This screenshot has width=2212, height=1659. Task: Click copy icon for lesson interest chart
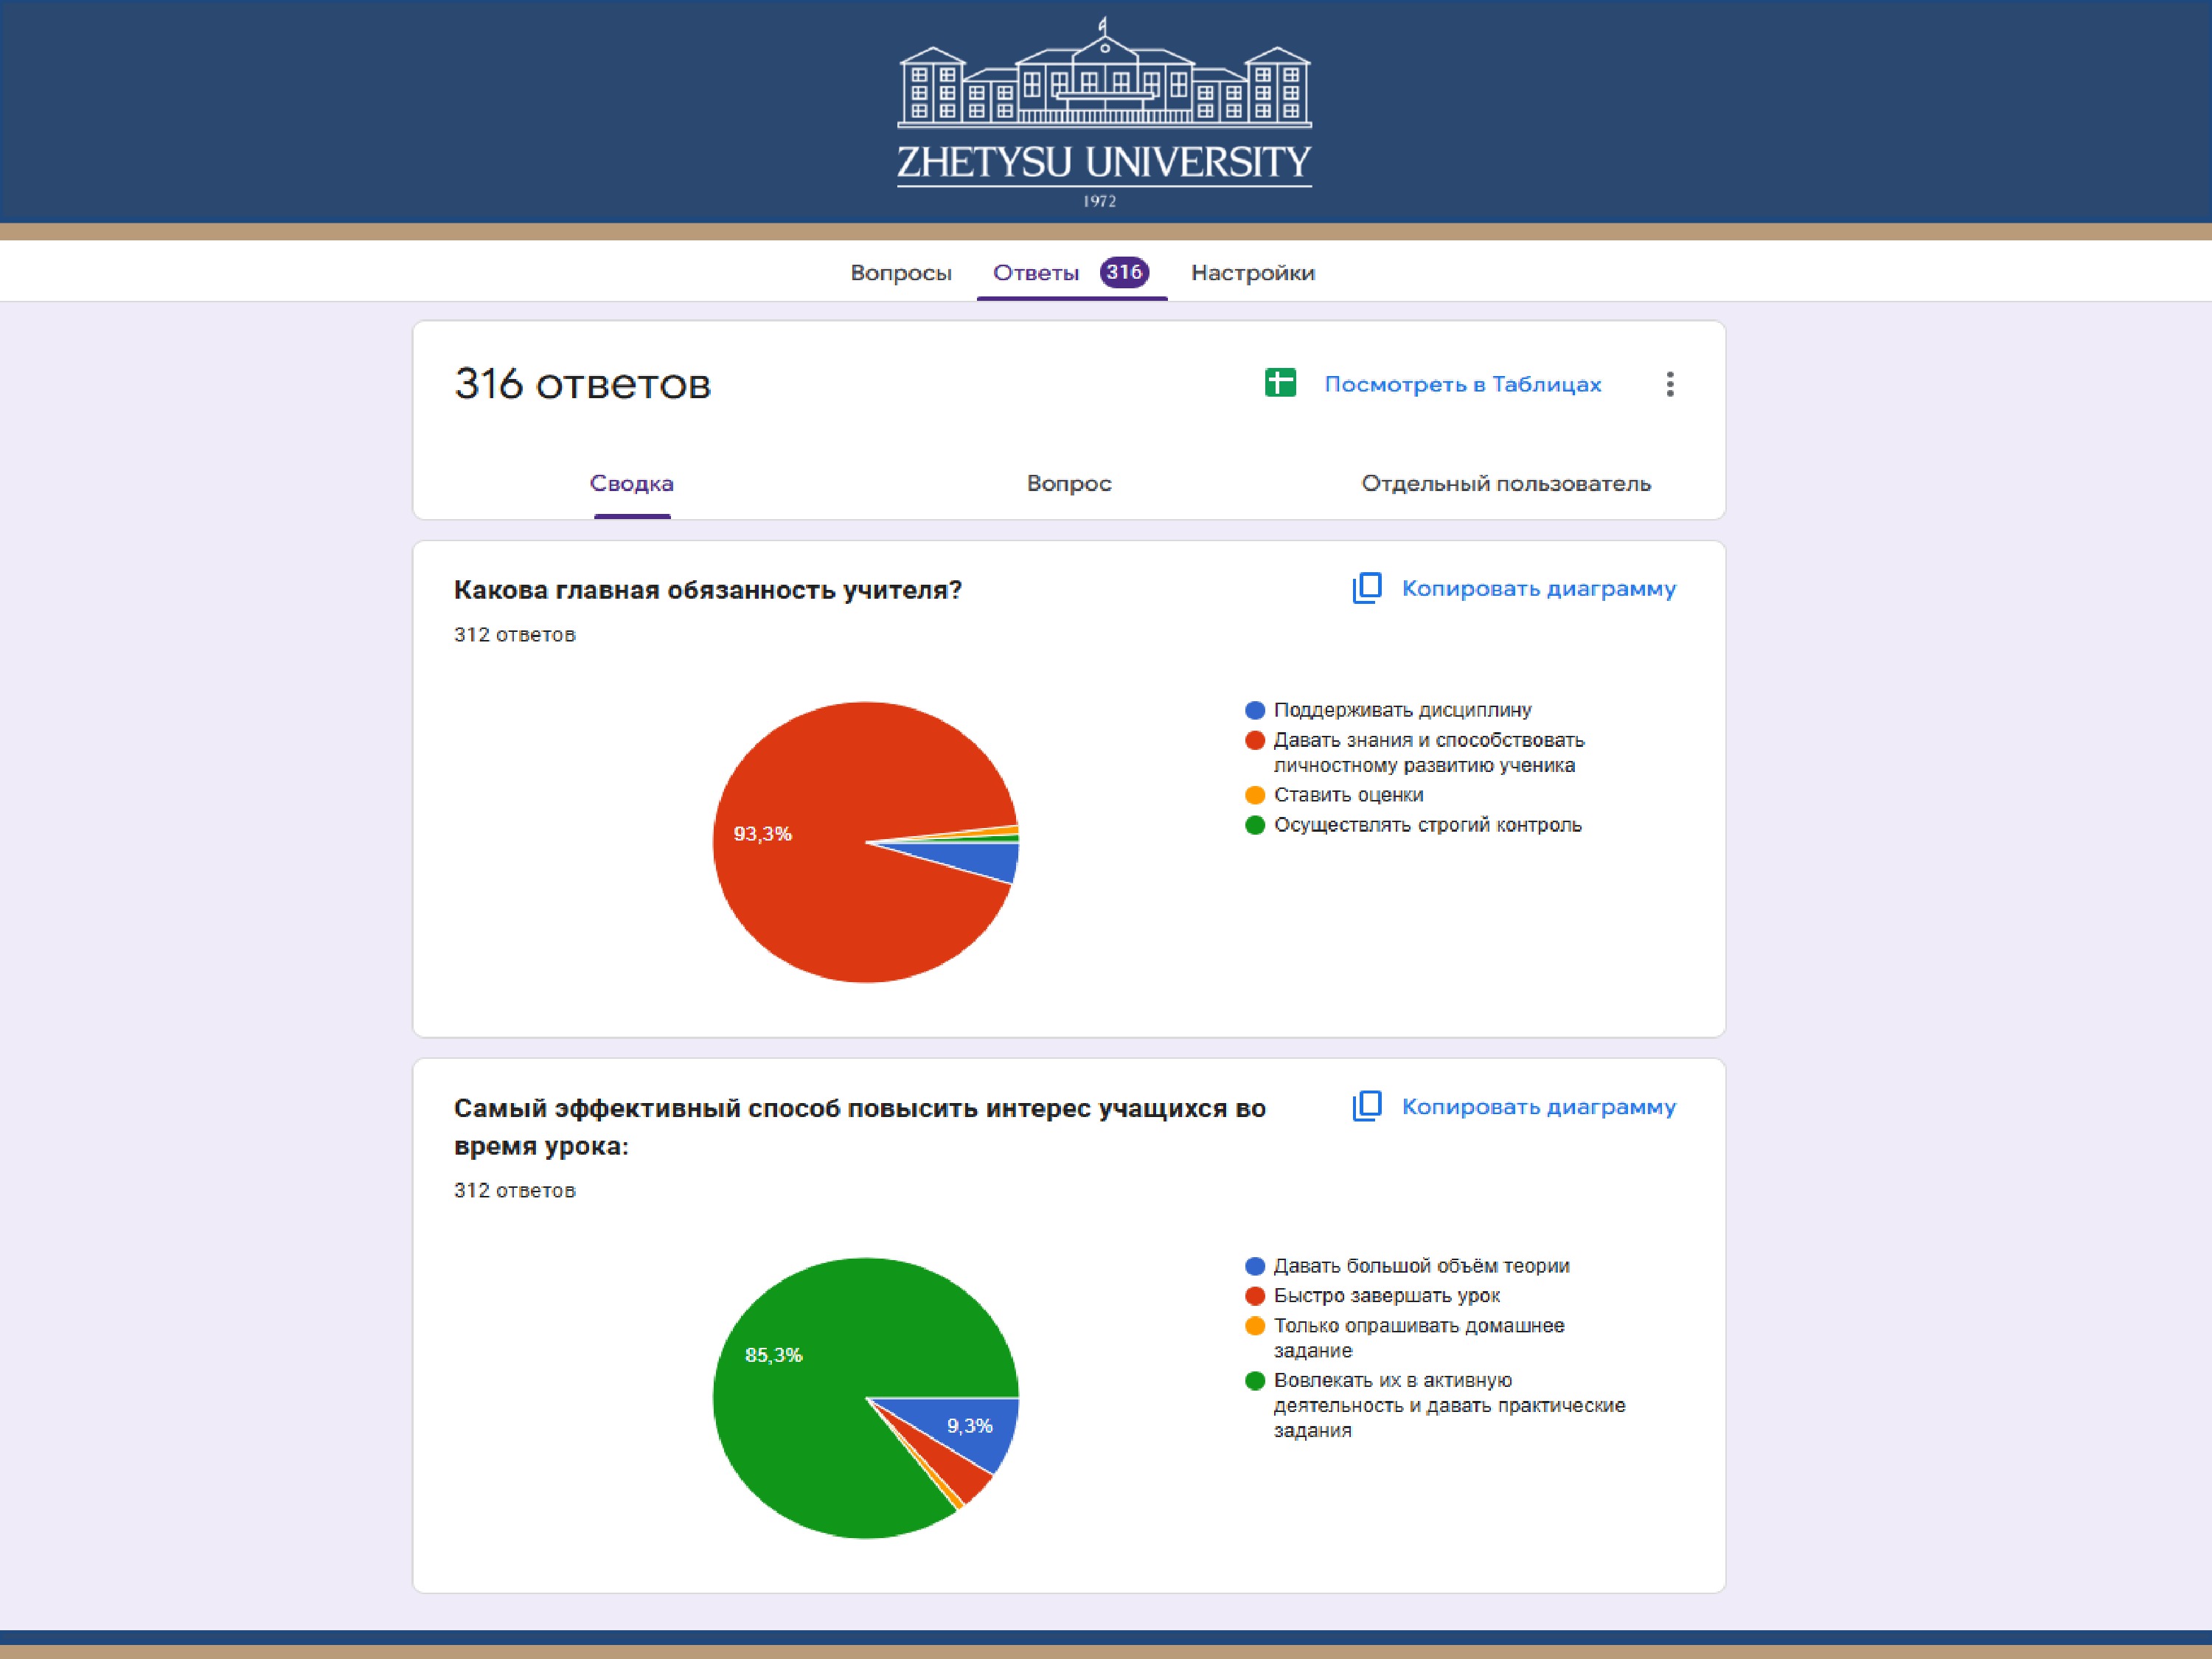point(1367,1106)
